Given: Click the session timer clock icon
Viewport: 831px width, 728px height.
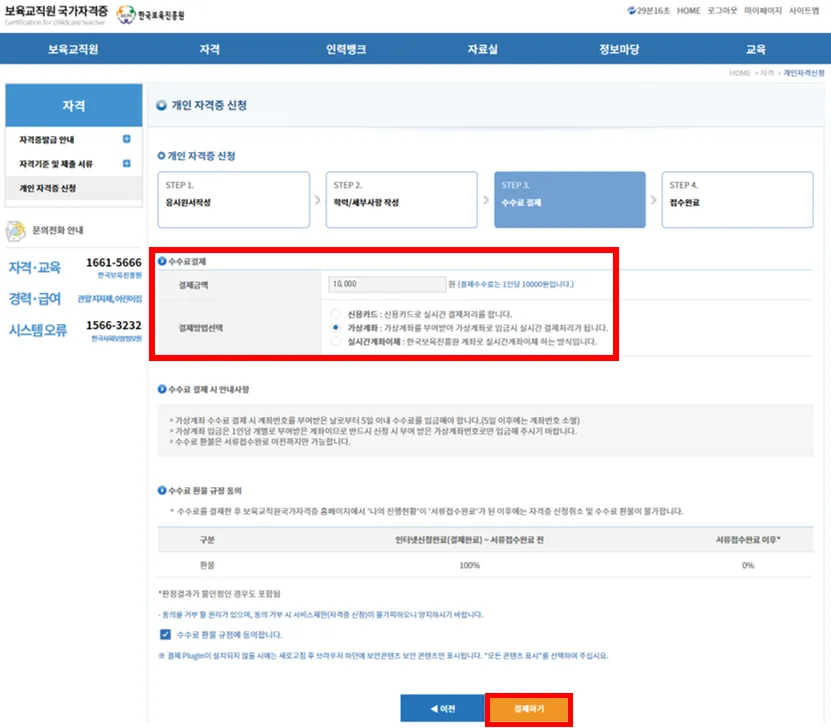Looking at the screenshot, I should [x=631, y=11].
